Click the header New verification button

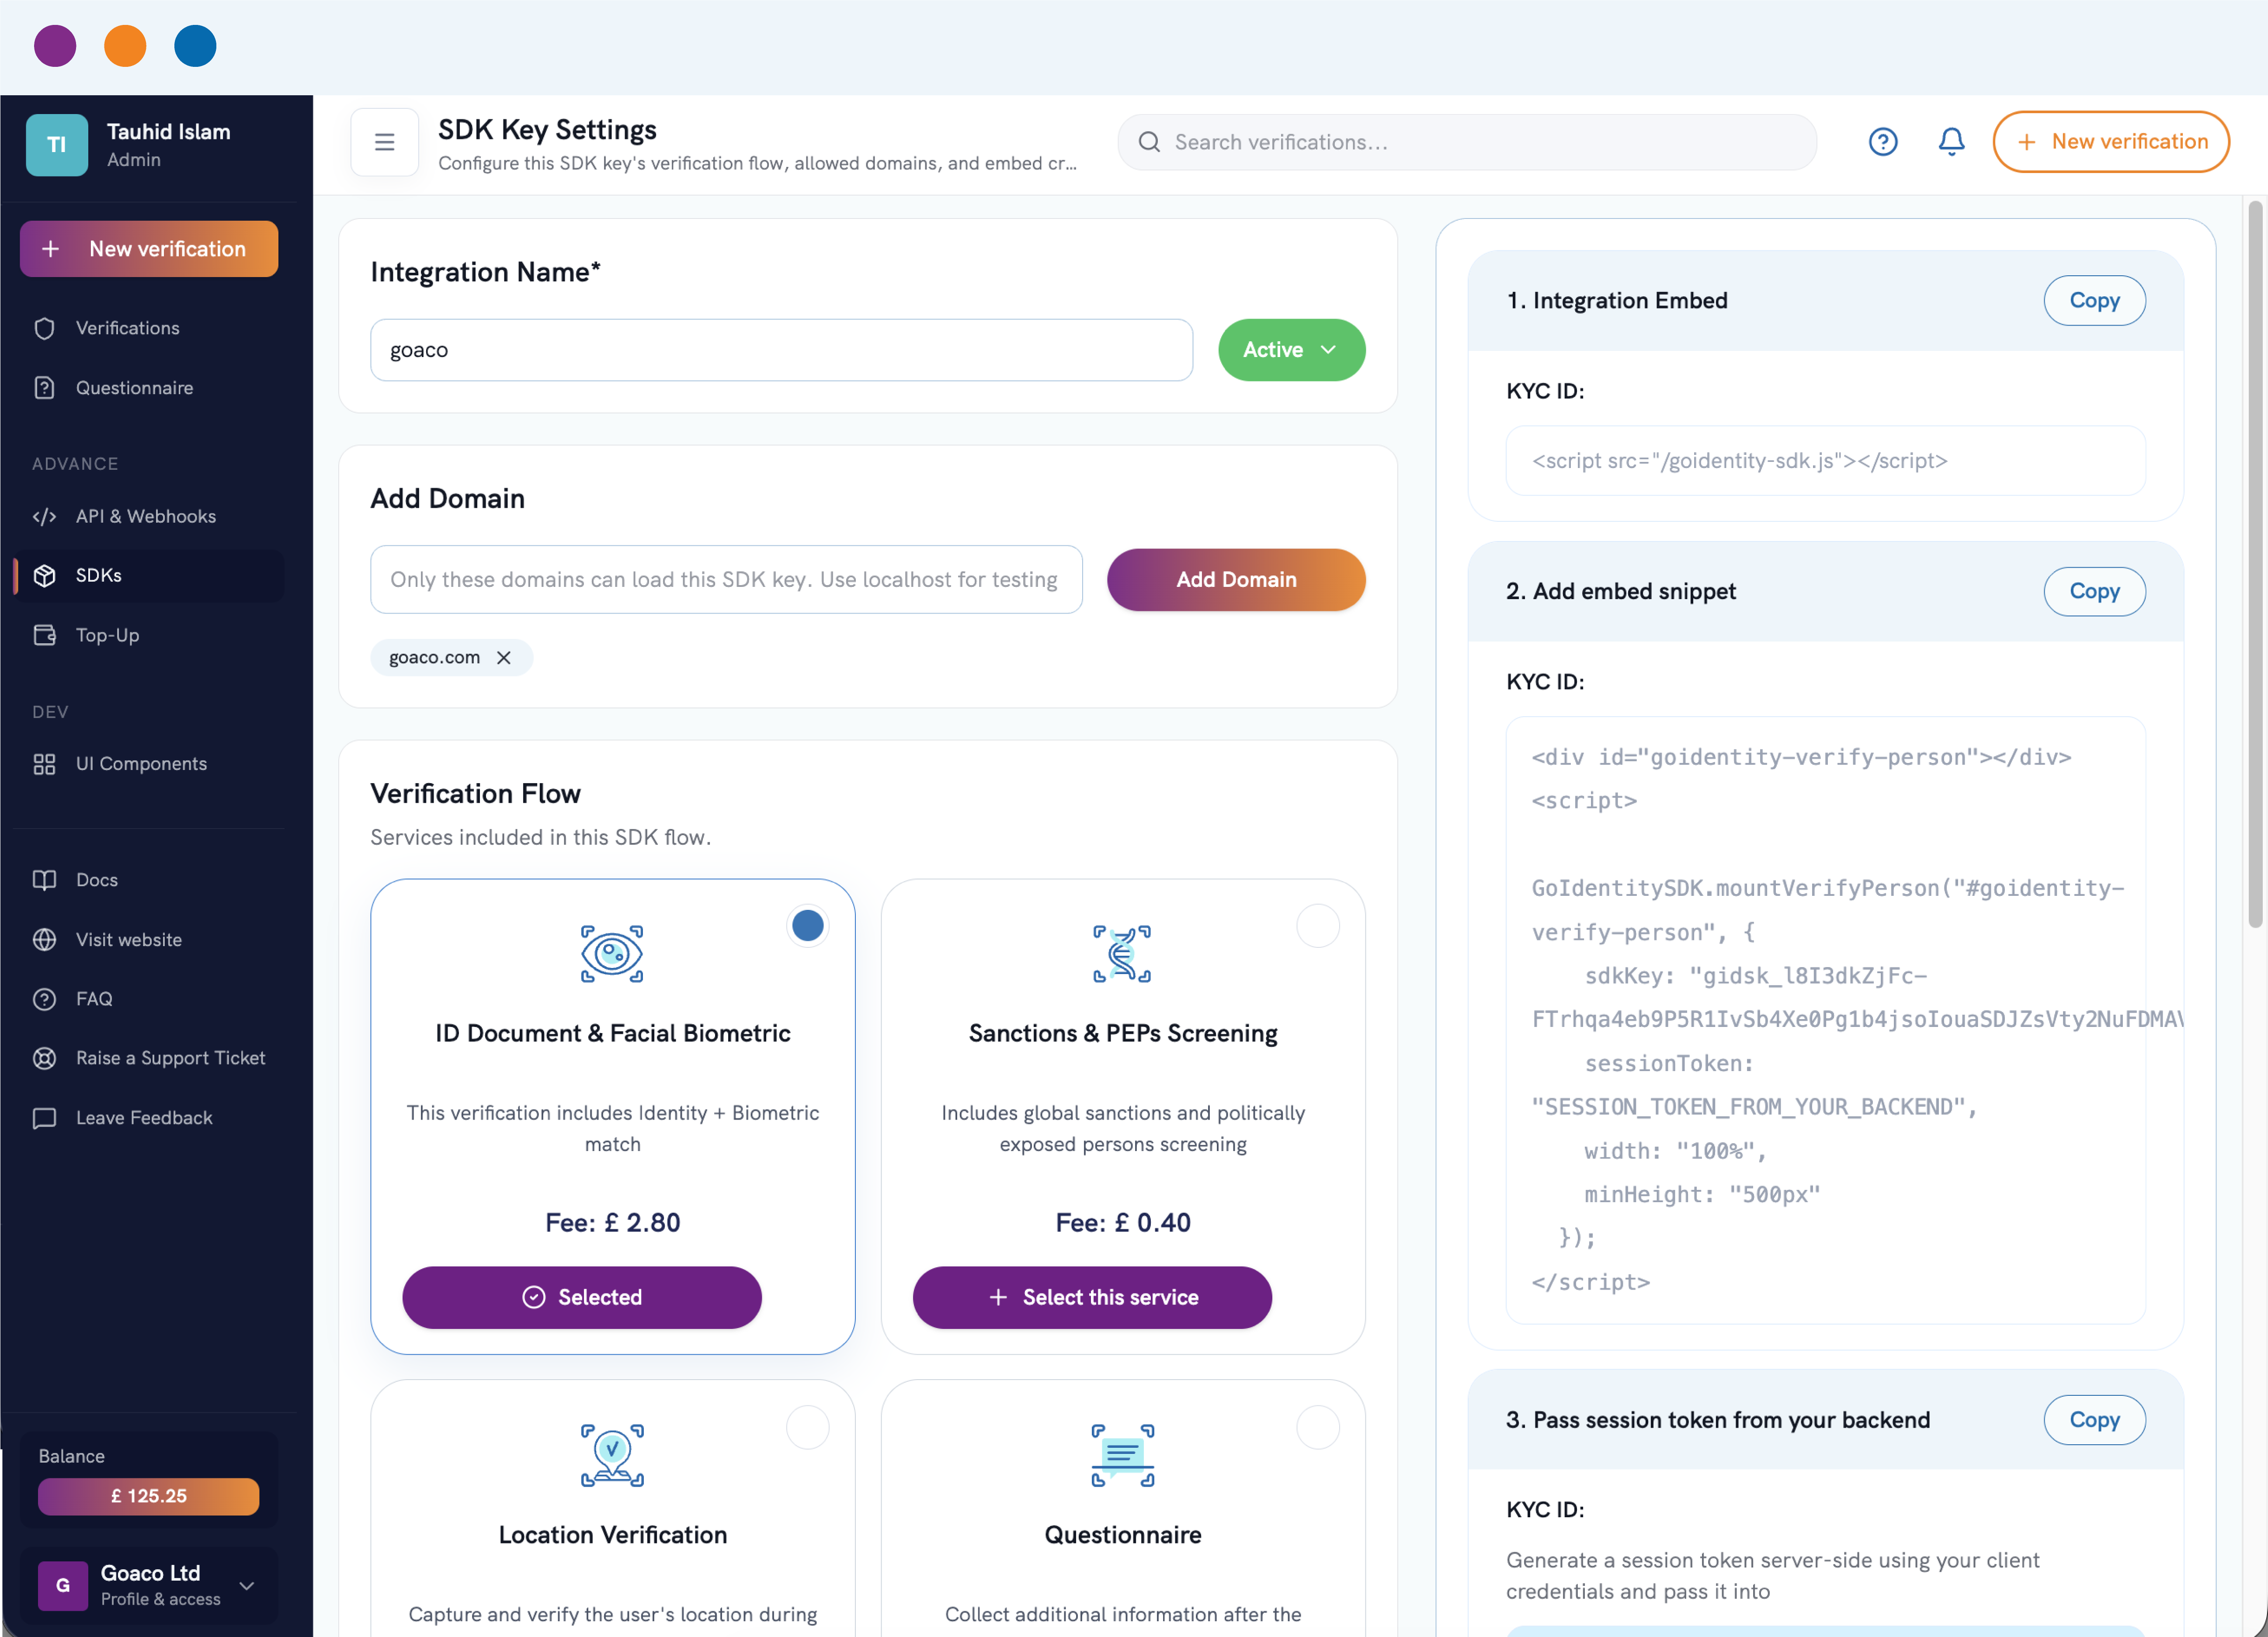[x=2110, y=142]
